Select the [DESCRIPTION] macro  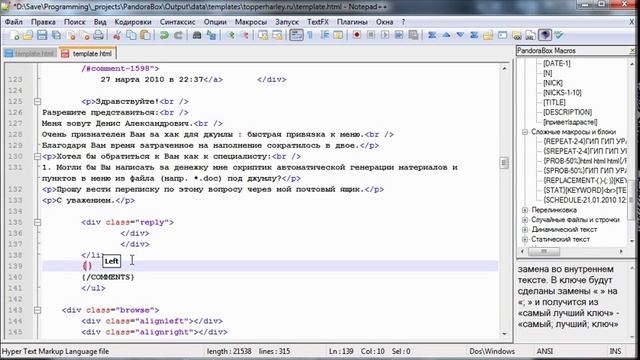pyautogui.click(x=567, y=112)
